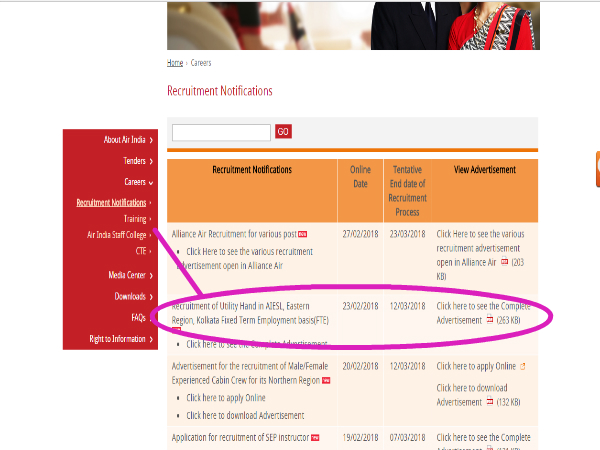This screenshot has height=450, width=600.
Task: Open Application for recruitment of SEP instructor
Action: pyautogui.click(x=240, y=437)
